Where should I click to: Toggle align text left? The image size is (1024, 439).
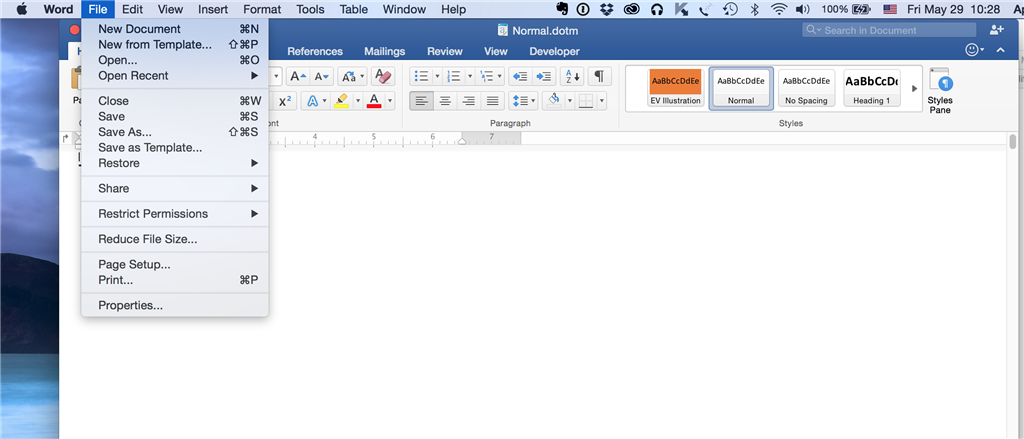coord(422,101)
